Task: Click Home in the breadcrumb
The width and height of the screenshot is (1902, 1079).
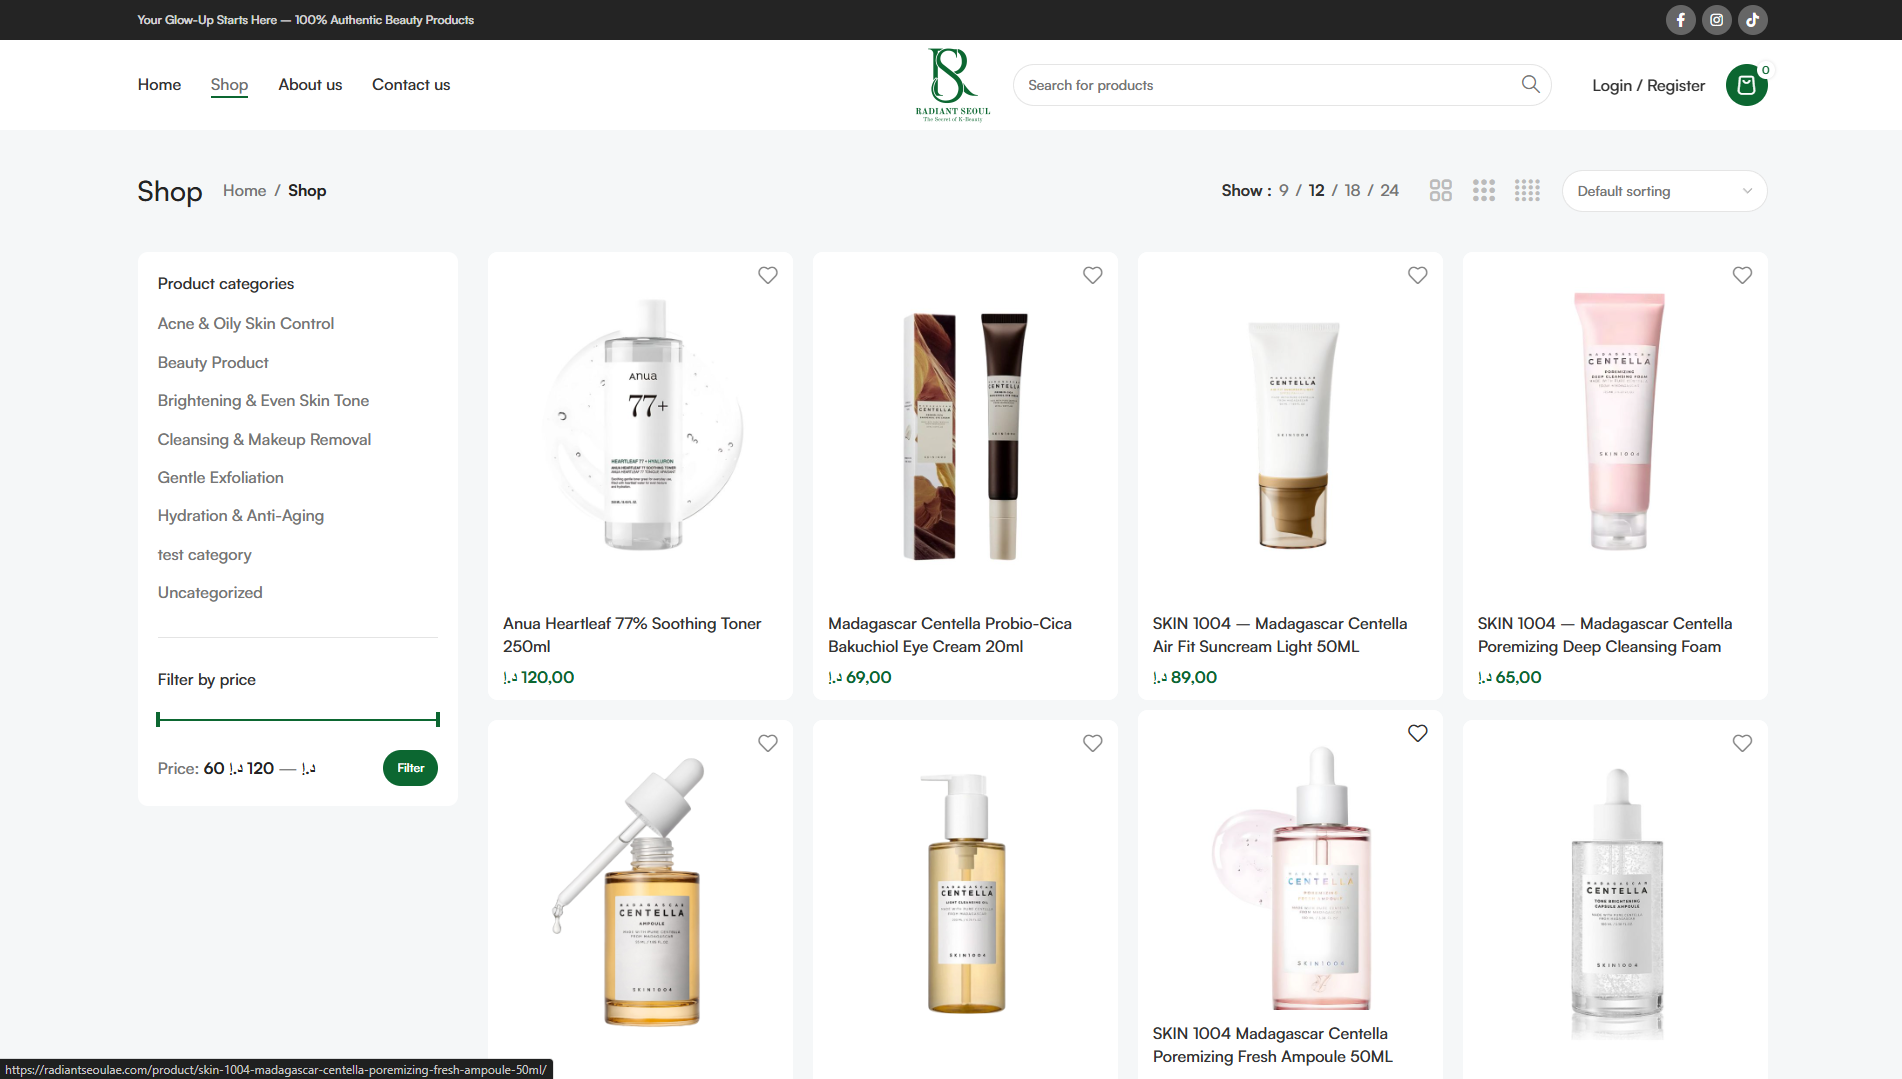Action: click(244, 191)
